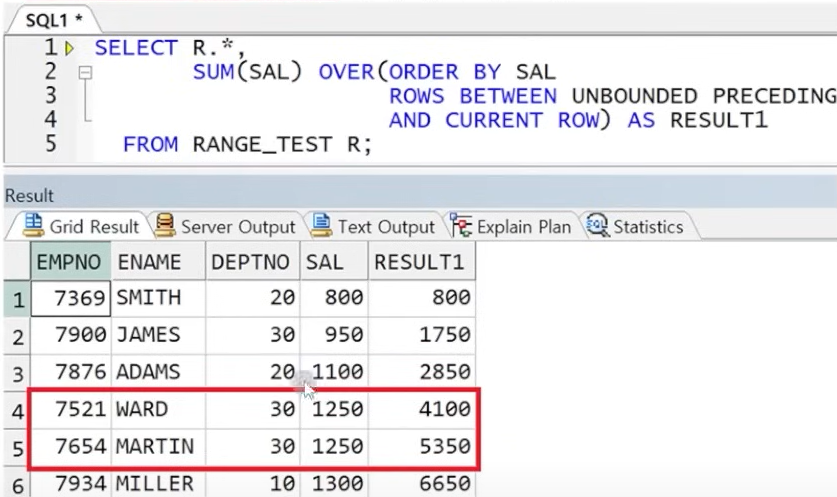Open the Server Output tab
This screenshot has height=497, width=837.
[x=225, y=226]
